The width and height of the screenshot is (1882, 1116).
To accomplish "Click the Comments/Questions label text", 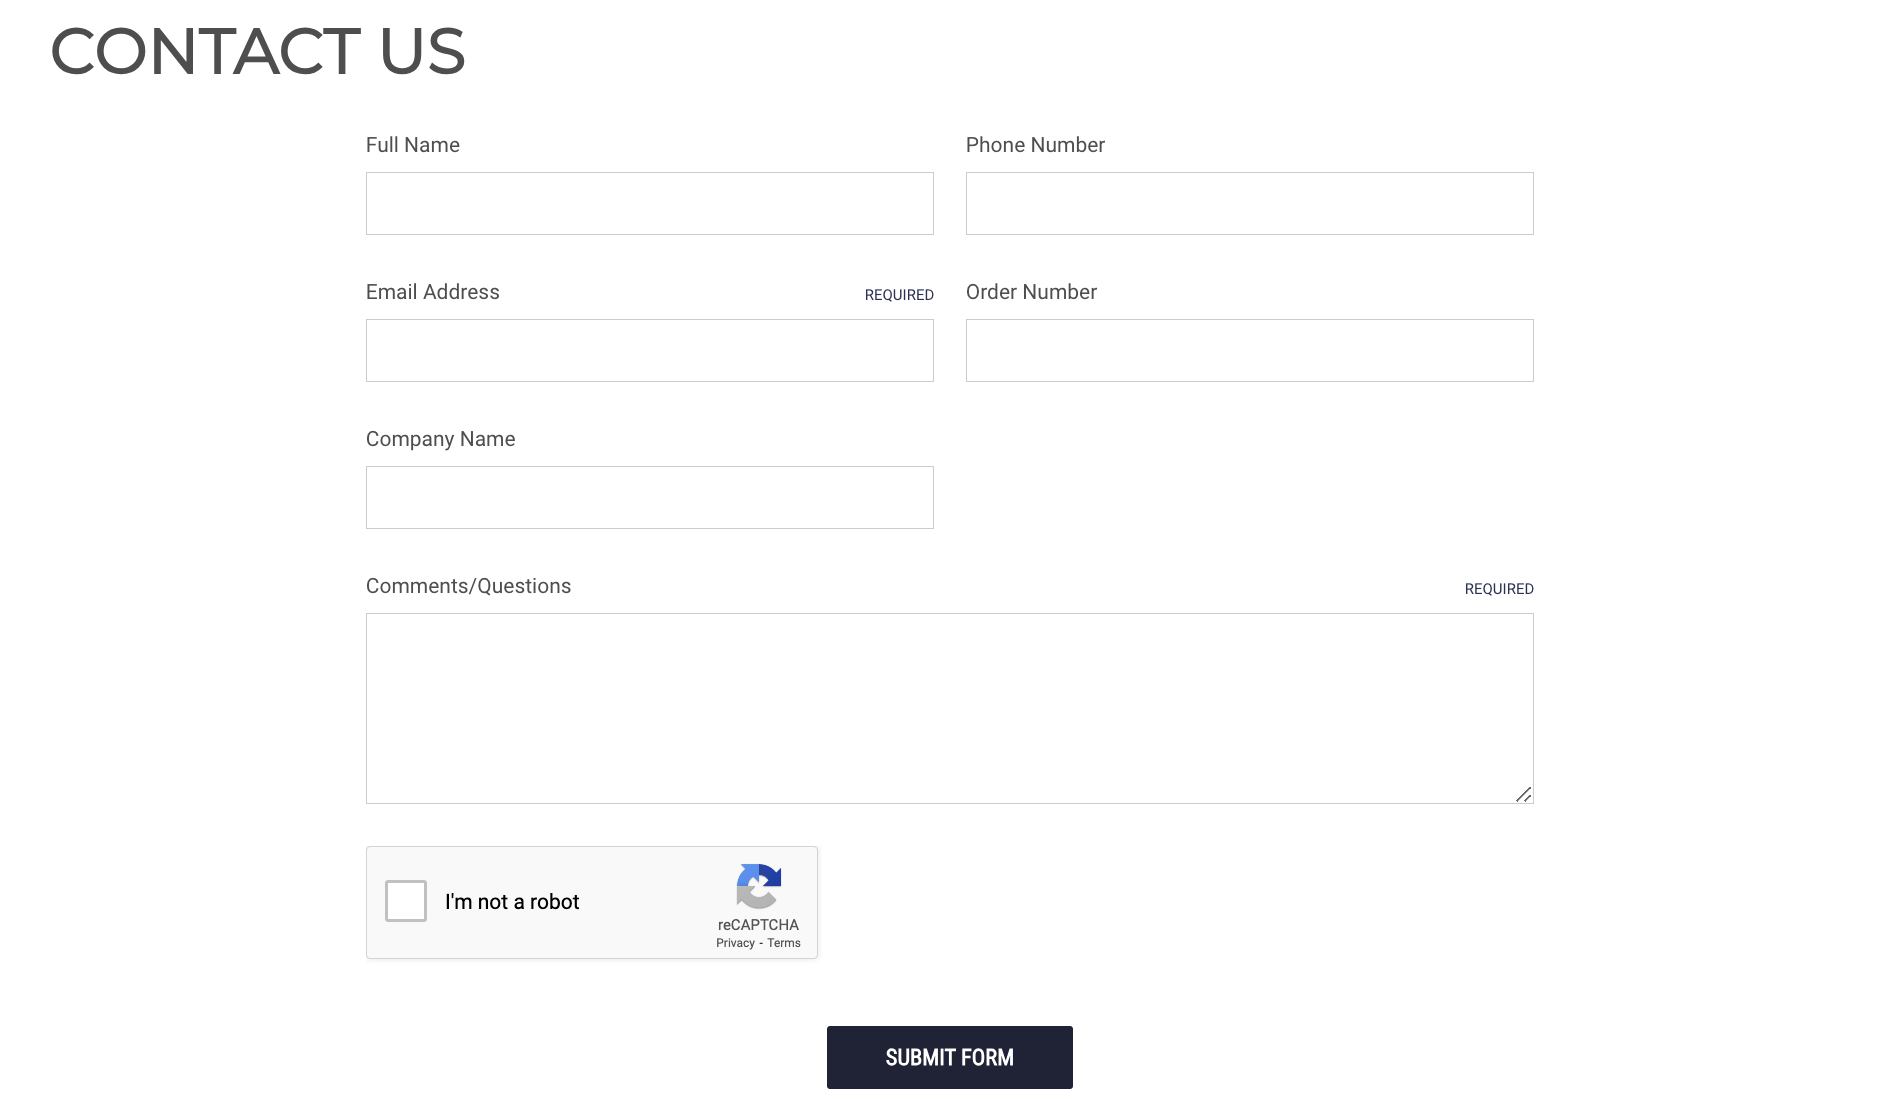I will [x=468, y=586].
